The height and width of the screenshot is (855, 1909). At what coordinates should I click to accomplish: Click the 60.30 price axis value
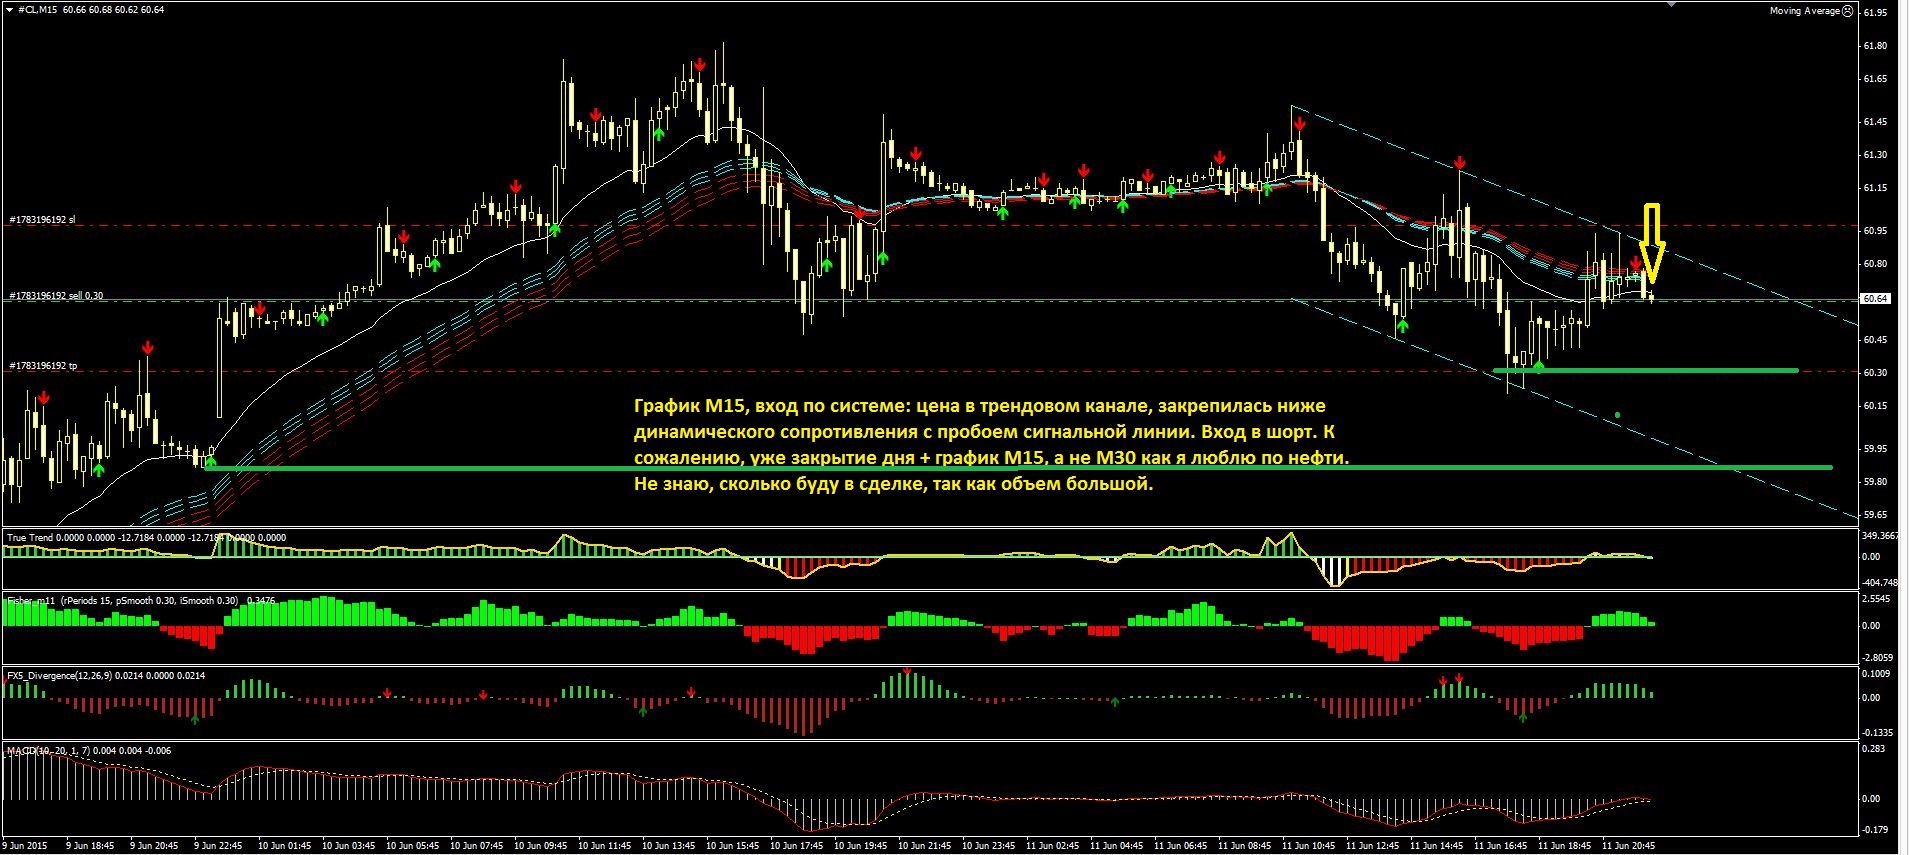(1875, 373)
